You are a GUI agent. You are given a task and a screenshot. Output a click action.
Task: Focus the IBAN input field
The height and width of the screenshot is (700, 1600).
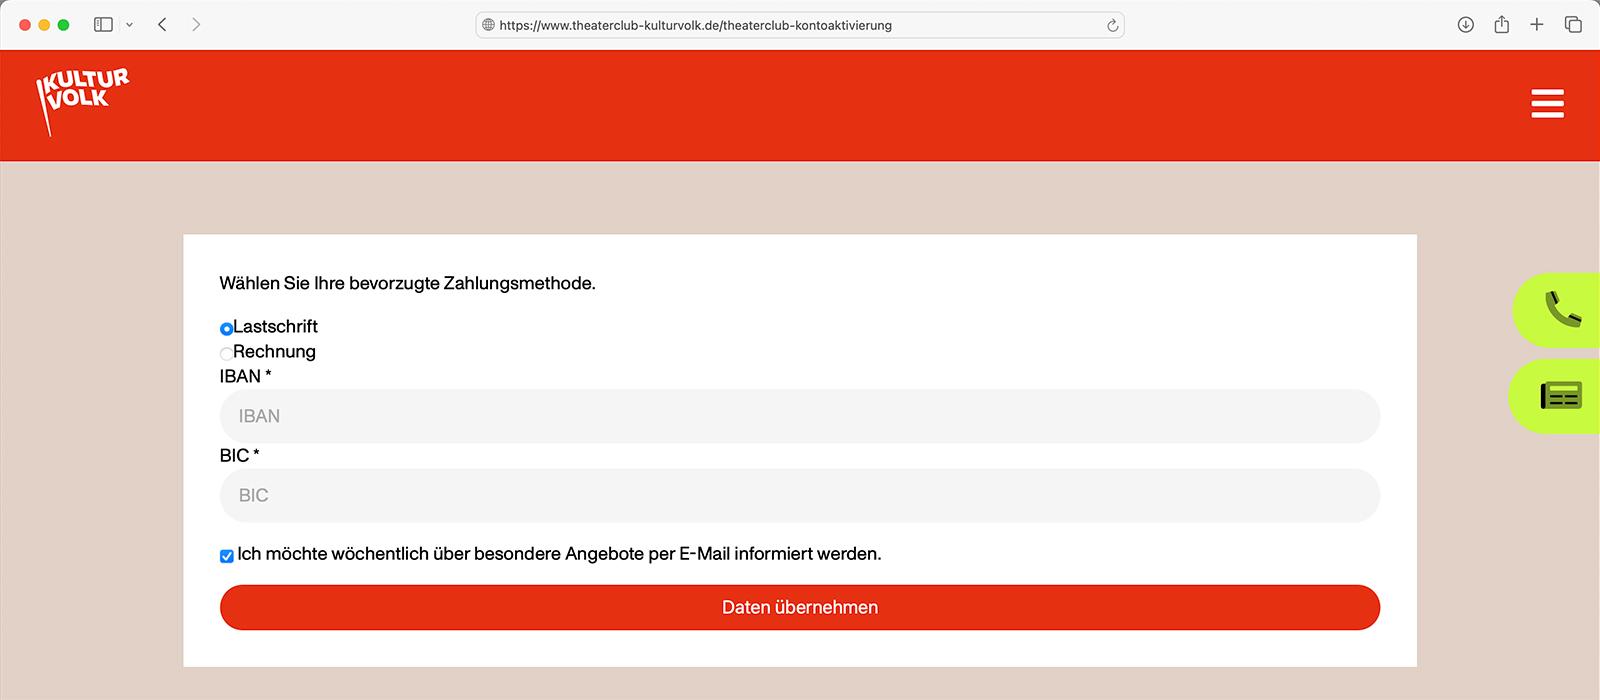[799, 416]
